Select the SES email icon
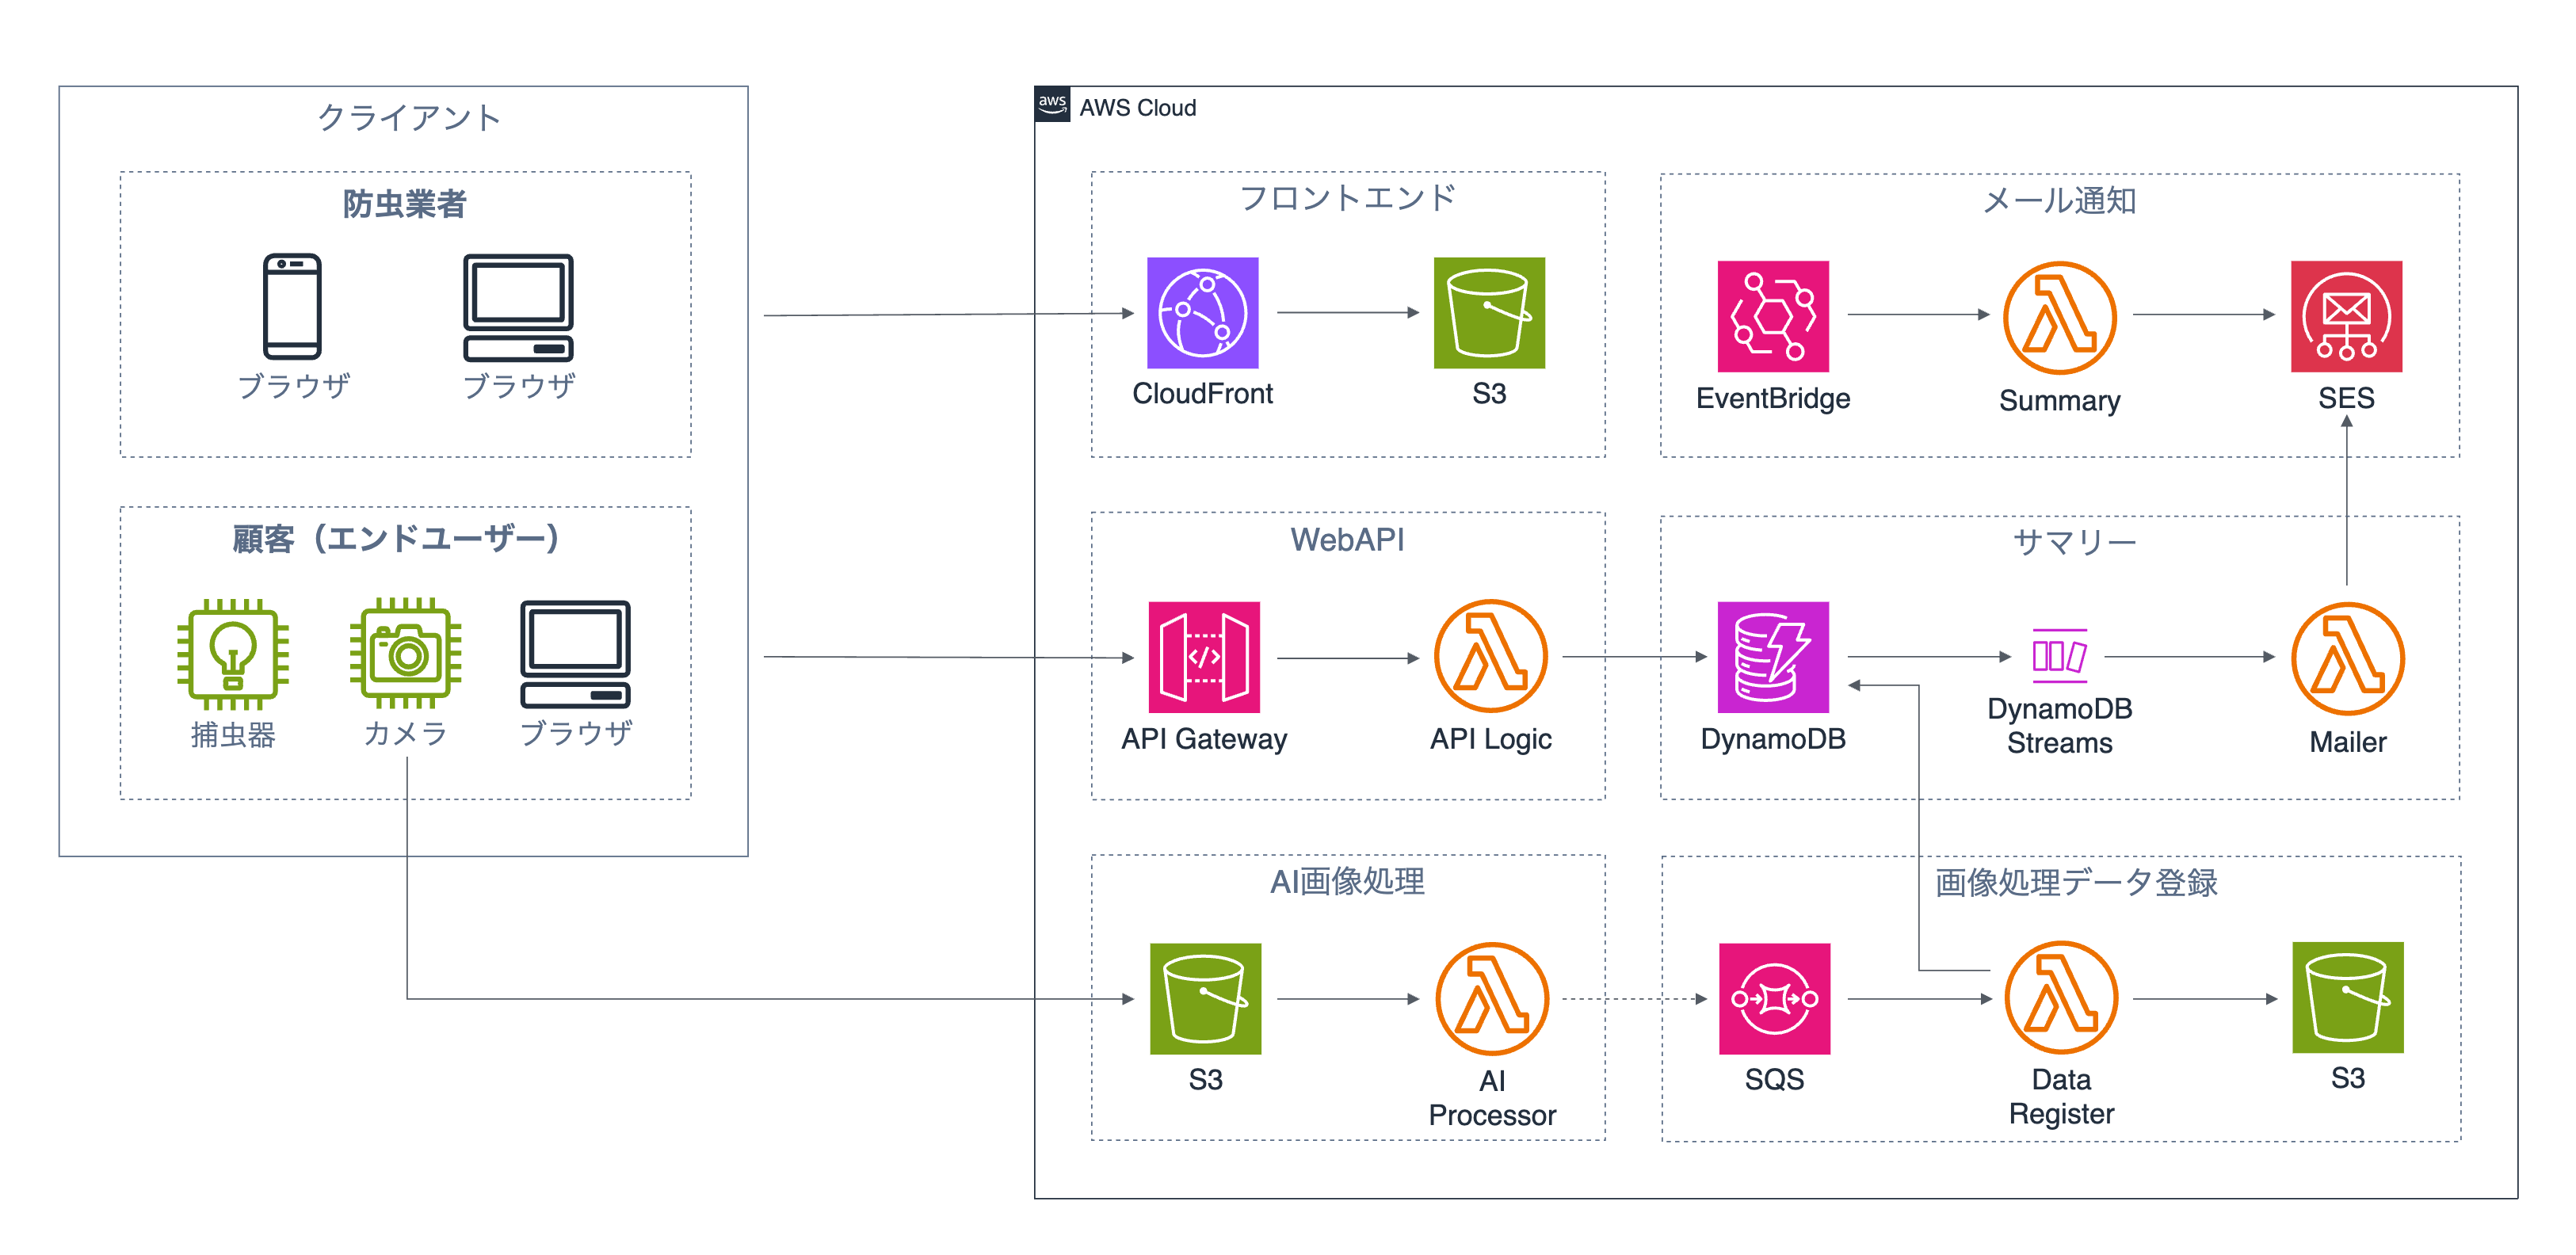2576x1255 pixels. tap(2346, 316)
